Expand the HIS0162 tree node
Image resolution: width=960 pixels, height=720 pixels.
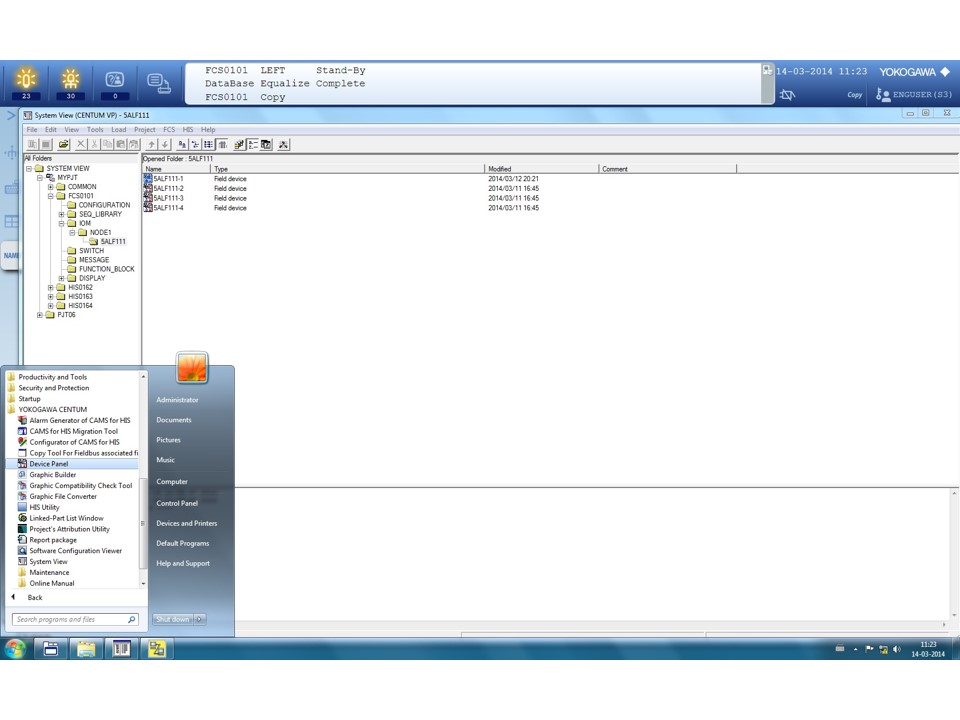tap(48, 287)
